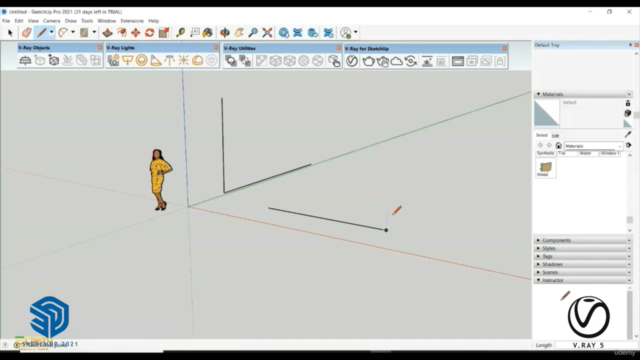Click the Zoom Extents tool

click(267, 33)
